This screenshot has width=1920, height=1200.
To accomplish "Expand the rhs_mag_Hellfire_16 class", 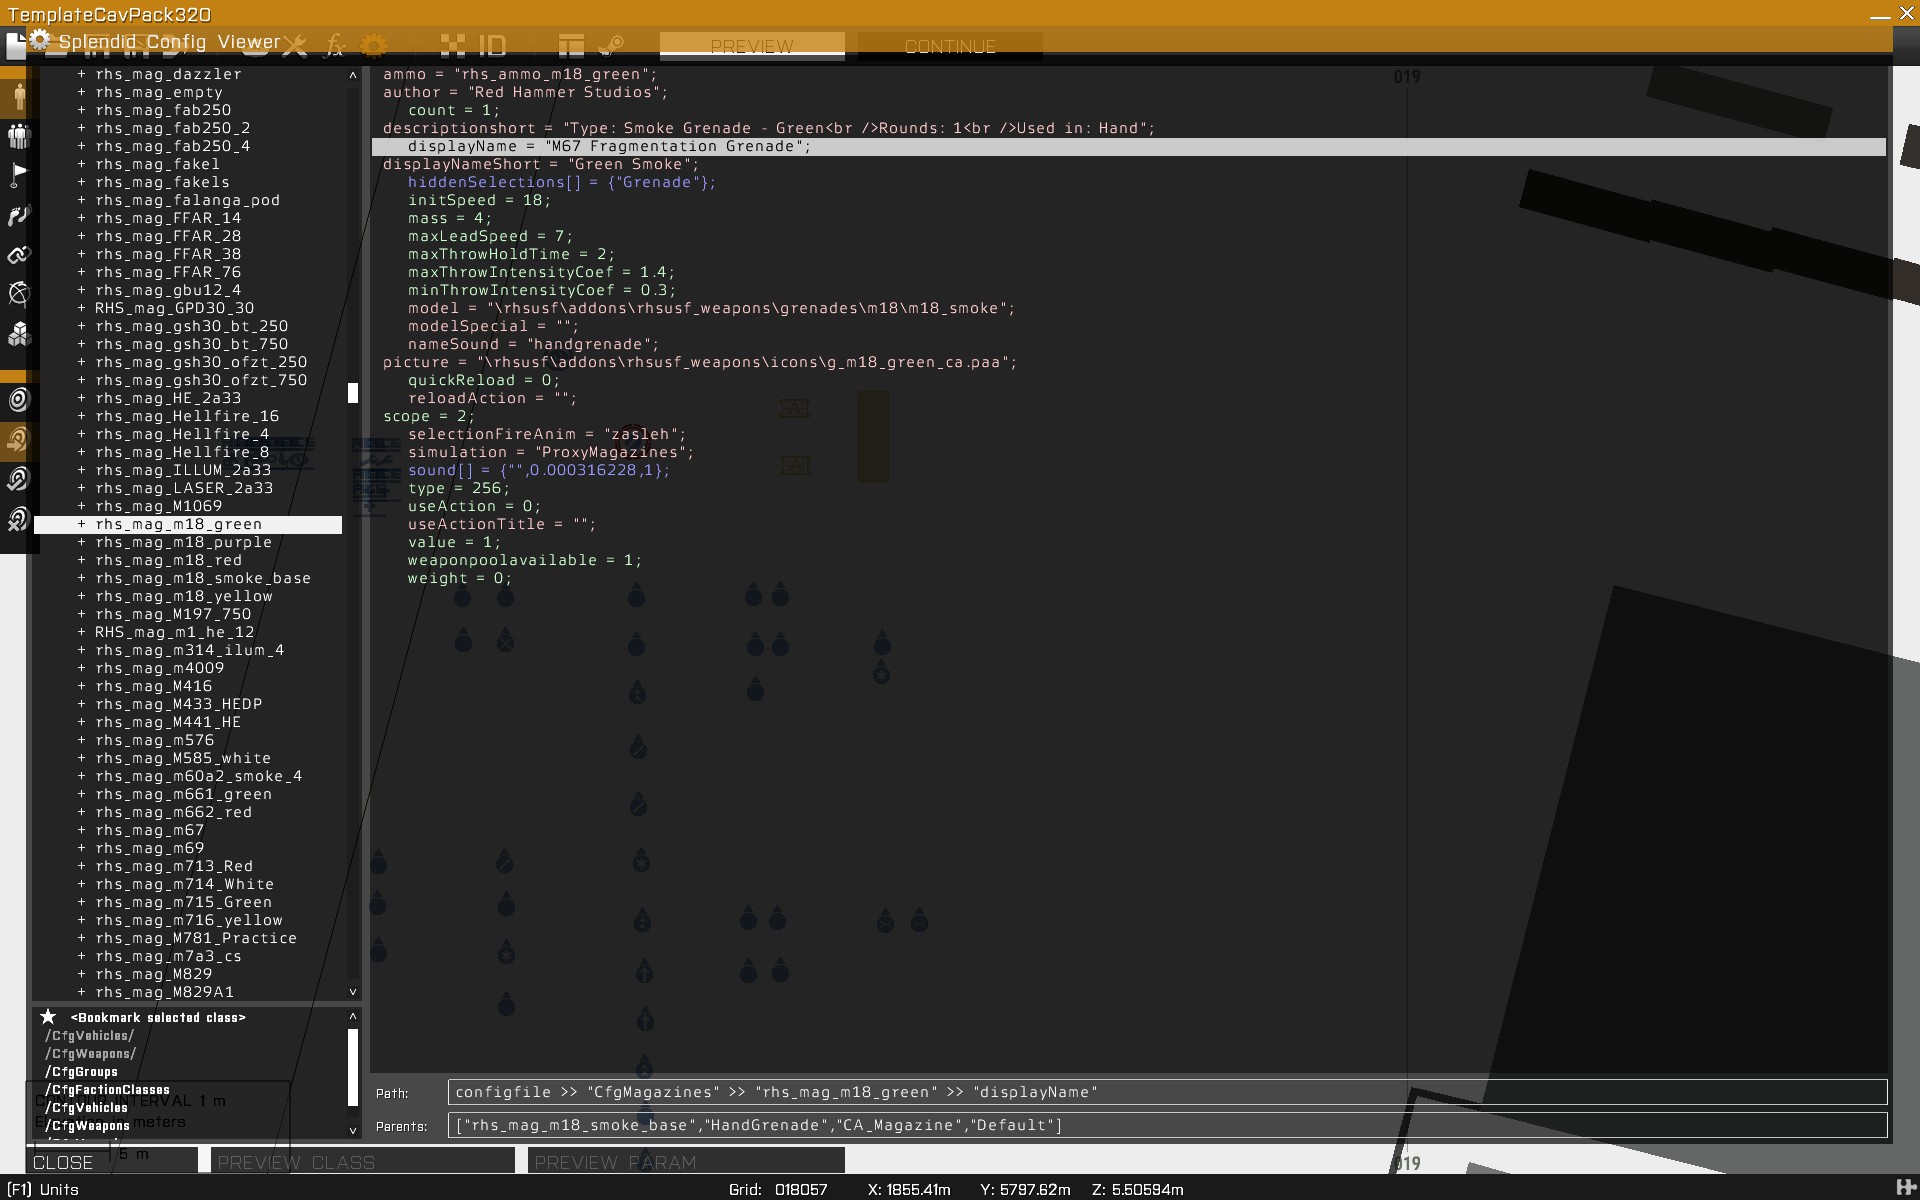I will (82, 416).
